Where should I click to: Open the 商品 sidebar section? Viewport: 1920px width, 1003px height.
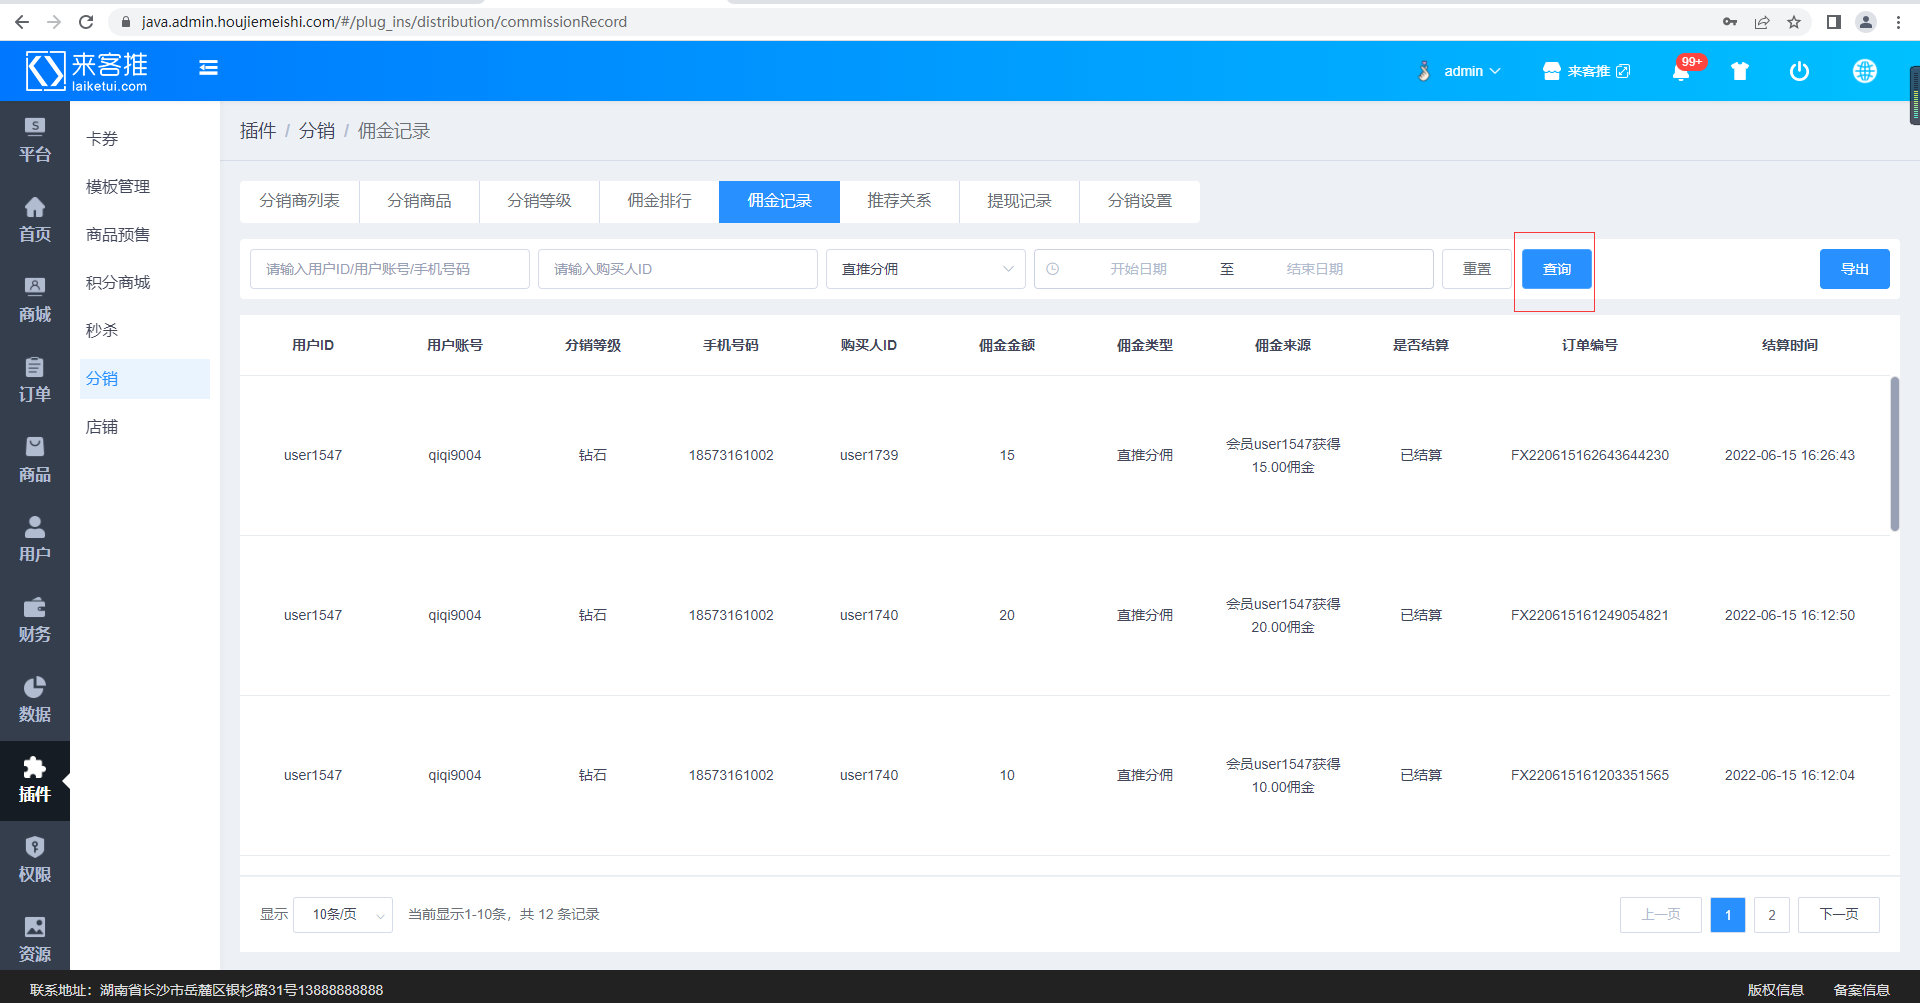click(35, 461)
